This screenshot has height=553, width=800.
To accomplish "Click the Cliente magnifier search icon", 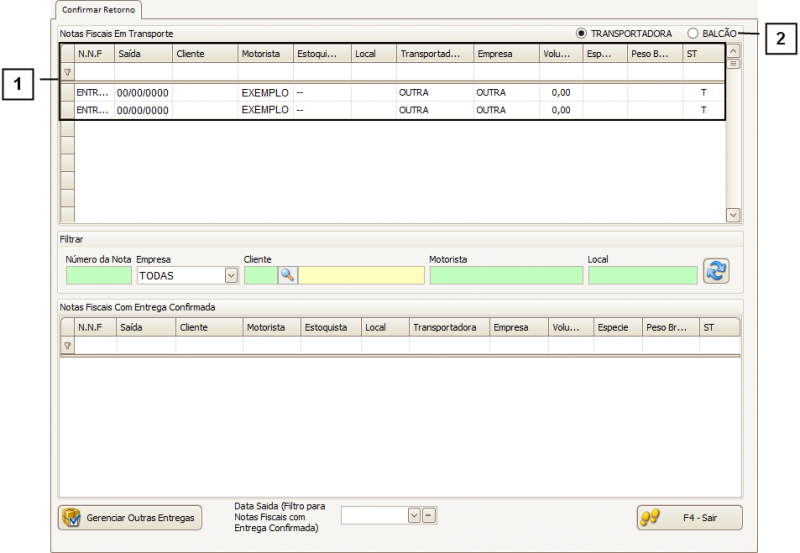I will point(287,275).
